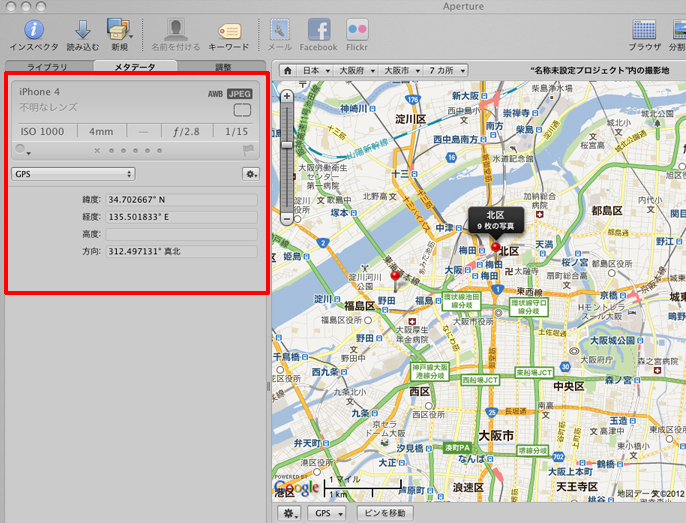Click the red pin near 野田
The height and width of the screenshot is (523, 686).
click(396, 276)
